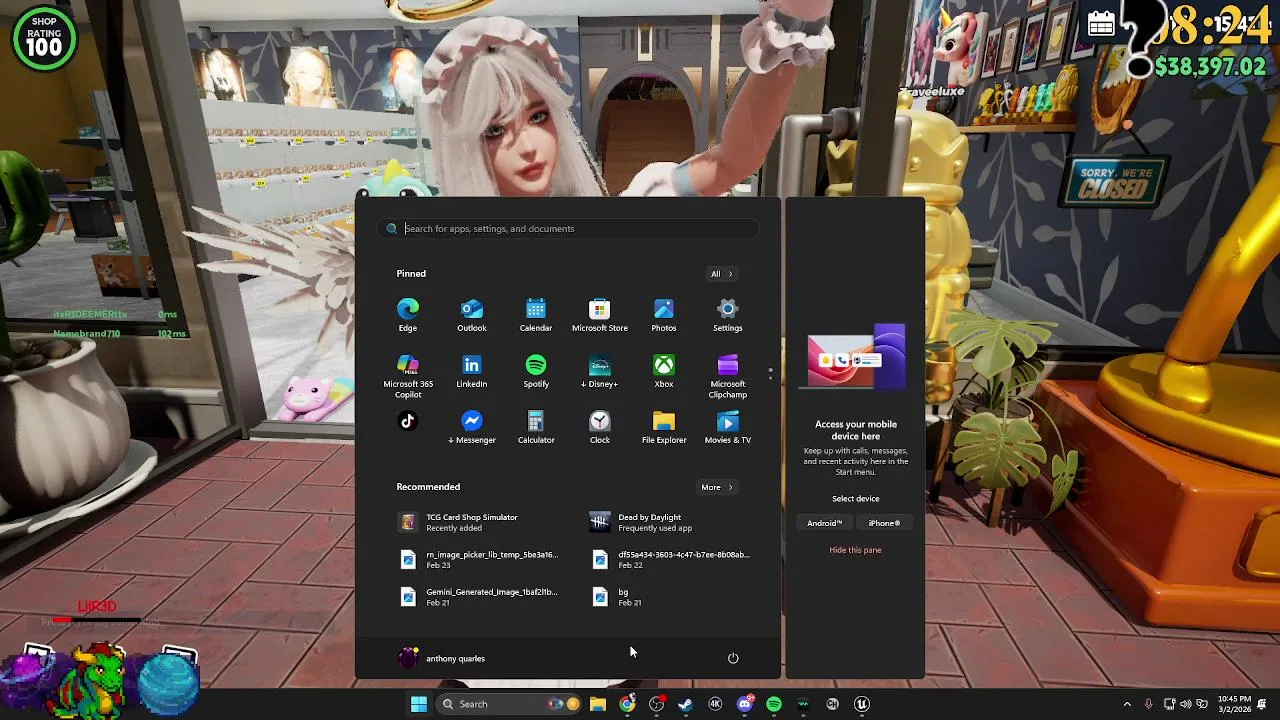The image size is (1280, 720).
Task: Click the microphone tray icon
Action: click(x=1148, y=704)
